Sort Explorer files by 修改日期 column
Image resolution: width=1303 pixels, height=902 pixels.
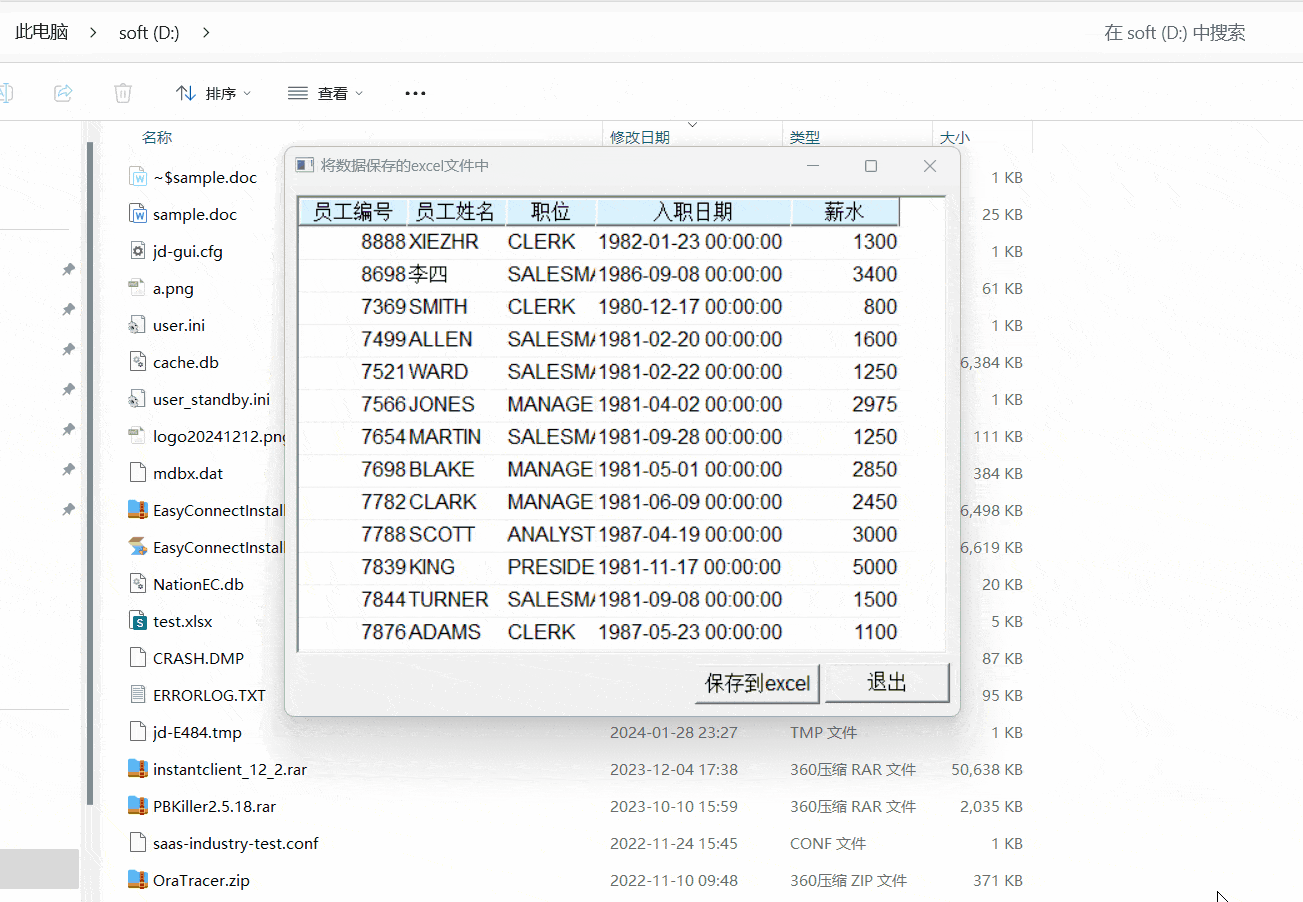[x=640, y=137]
